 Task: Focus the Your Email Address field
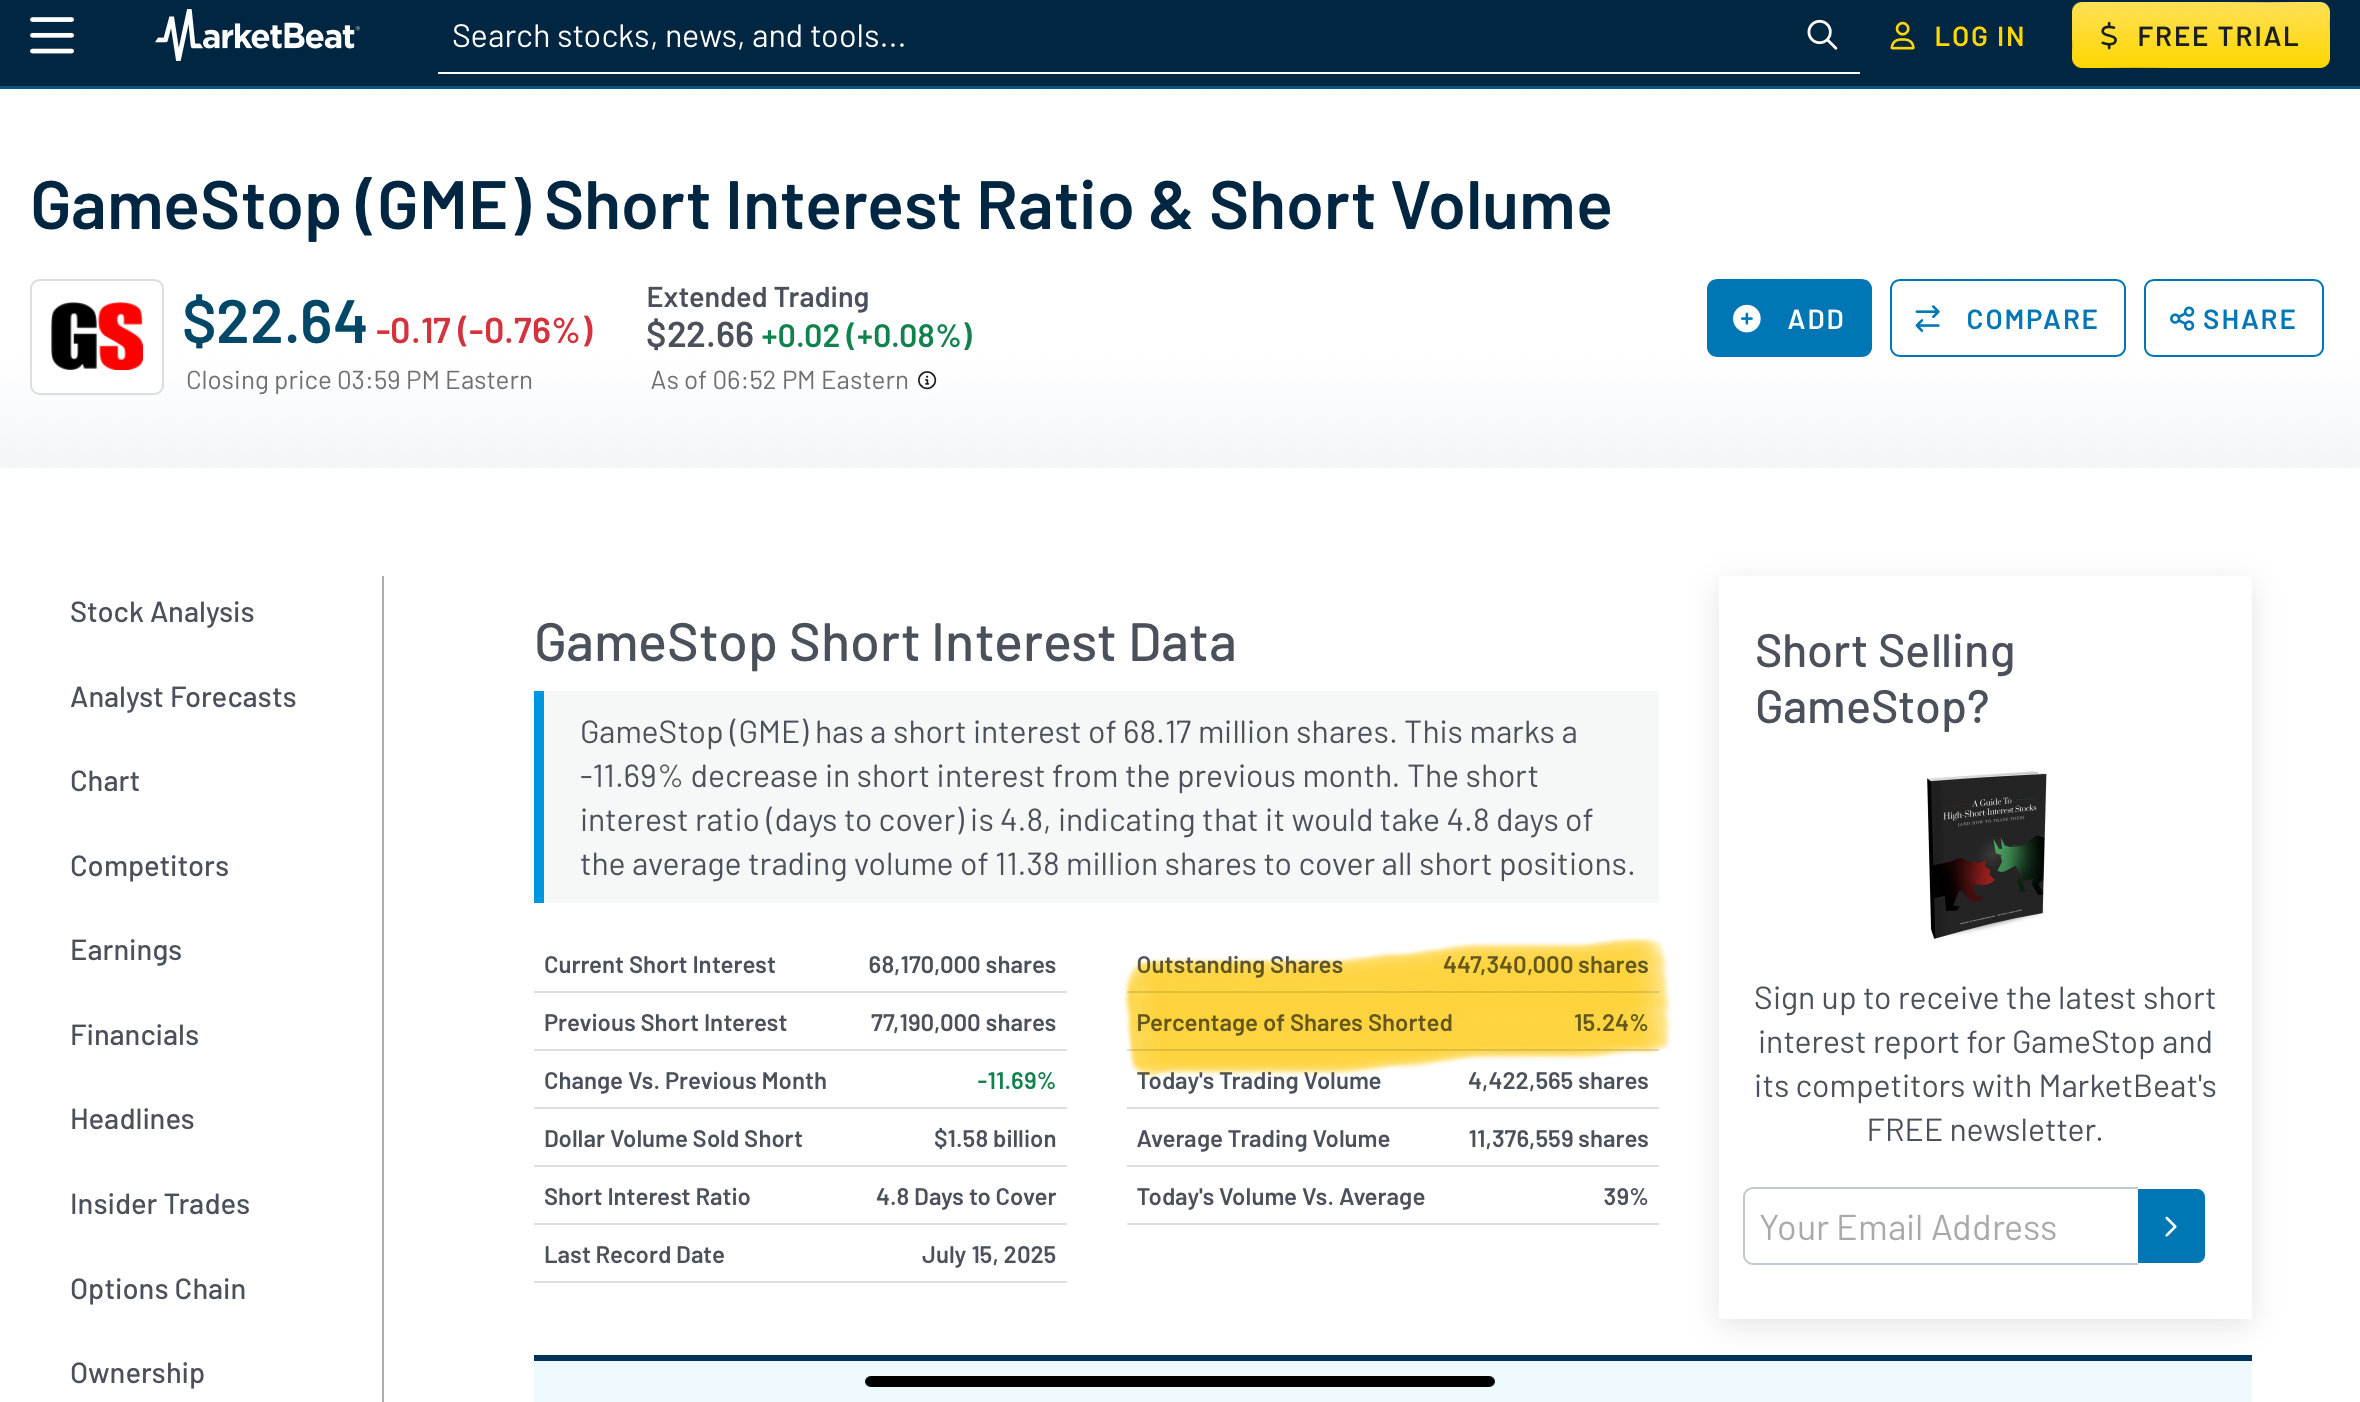(1940, 1226)
